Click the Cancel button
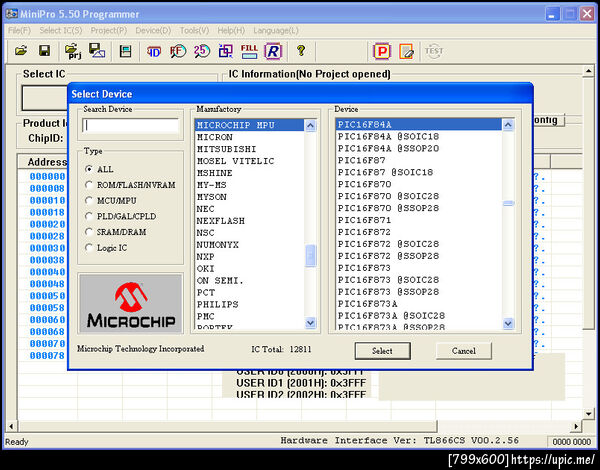This screenshot has height=470, width=600. point(464,351)
